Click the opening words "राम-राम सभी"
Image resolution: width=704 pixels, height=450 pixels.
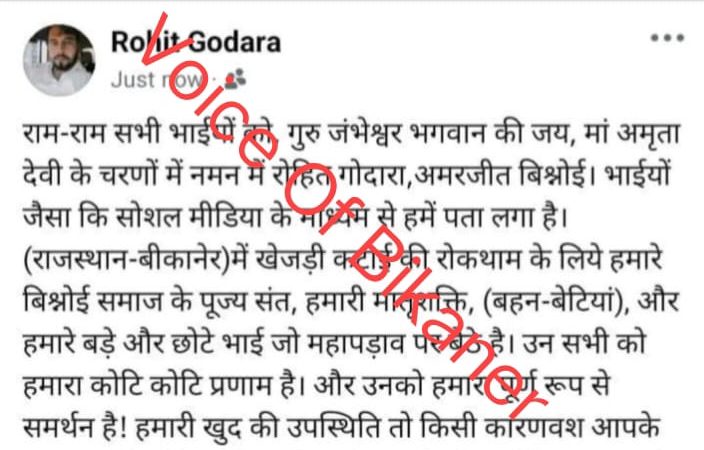pyautogui.click(x=92, y=134)
